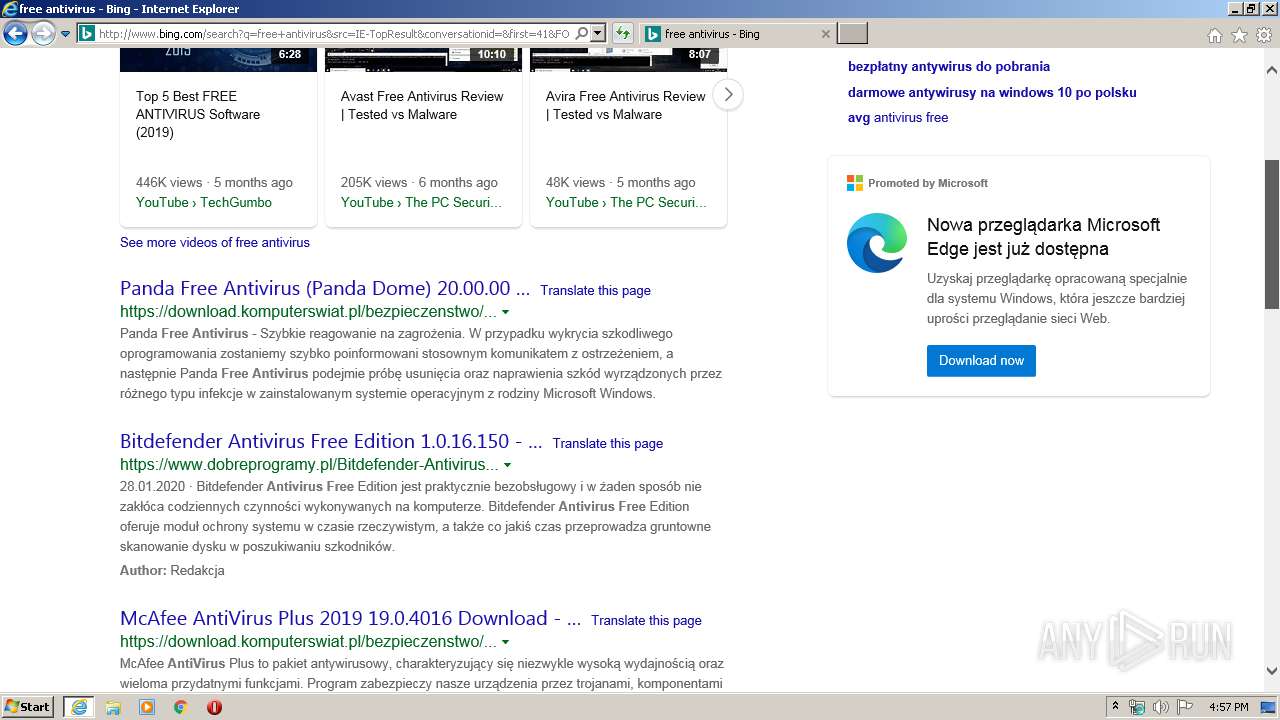The width and height of the screenshot is (1280, 720).
Task: Go back with the browser Back arrow
Action: click(x=15, y=34)
